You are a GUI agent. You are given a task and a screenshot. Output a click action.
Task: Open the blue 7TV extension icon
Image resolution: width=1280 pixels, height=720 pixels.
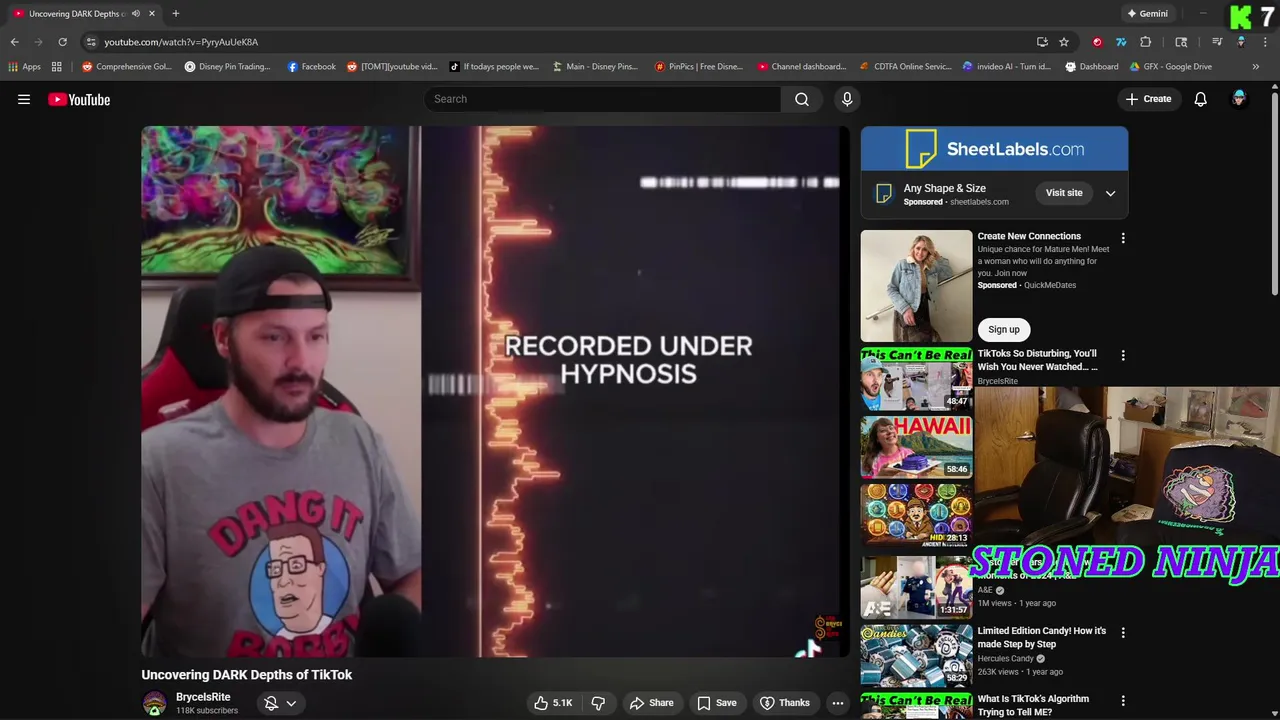tap(1121, 42)
